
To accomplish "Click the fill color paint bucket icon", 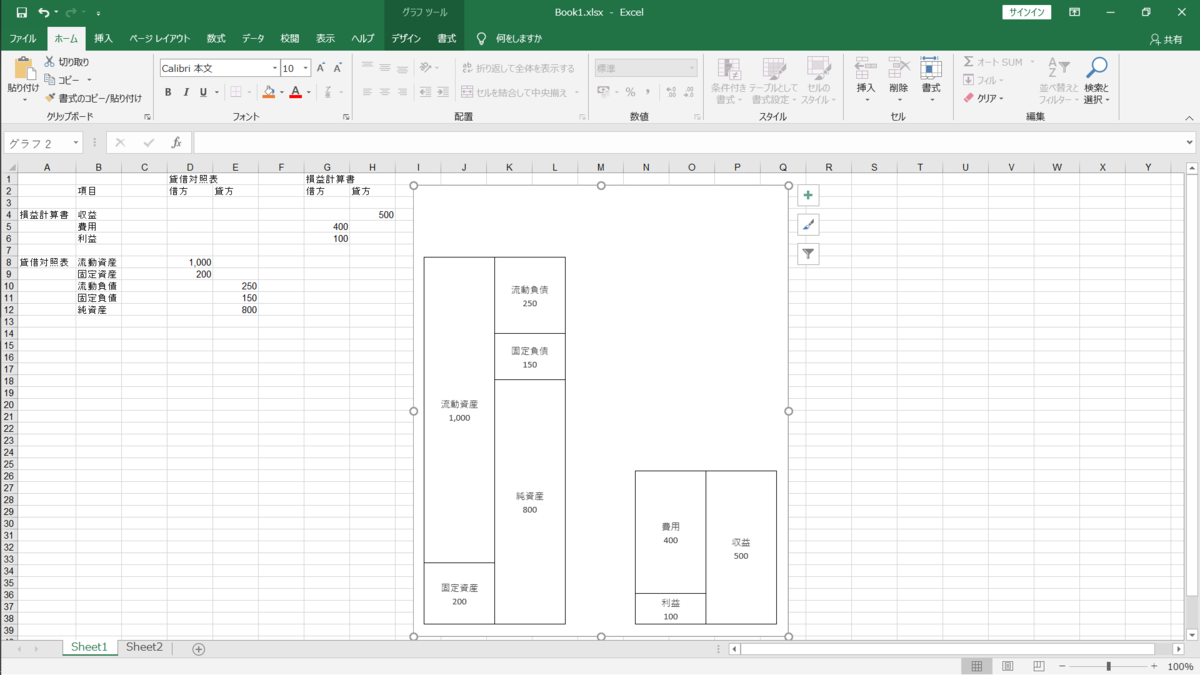I will tap(268, 92).
